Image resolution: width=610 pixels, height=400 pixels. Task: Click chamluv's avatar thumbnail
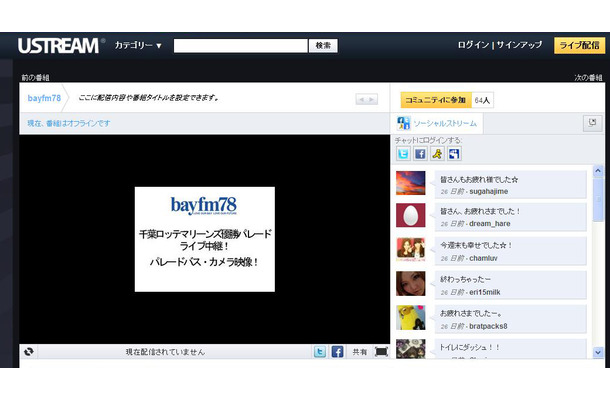[x=410, y=249]
